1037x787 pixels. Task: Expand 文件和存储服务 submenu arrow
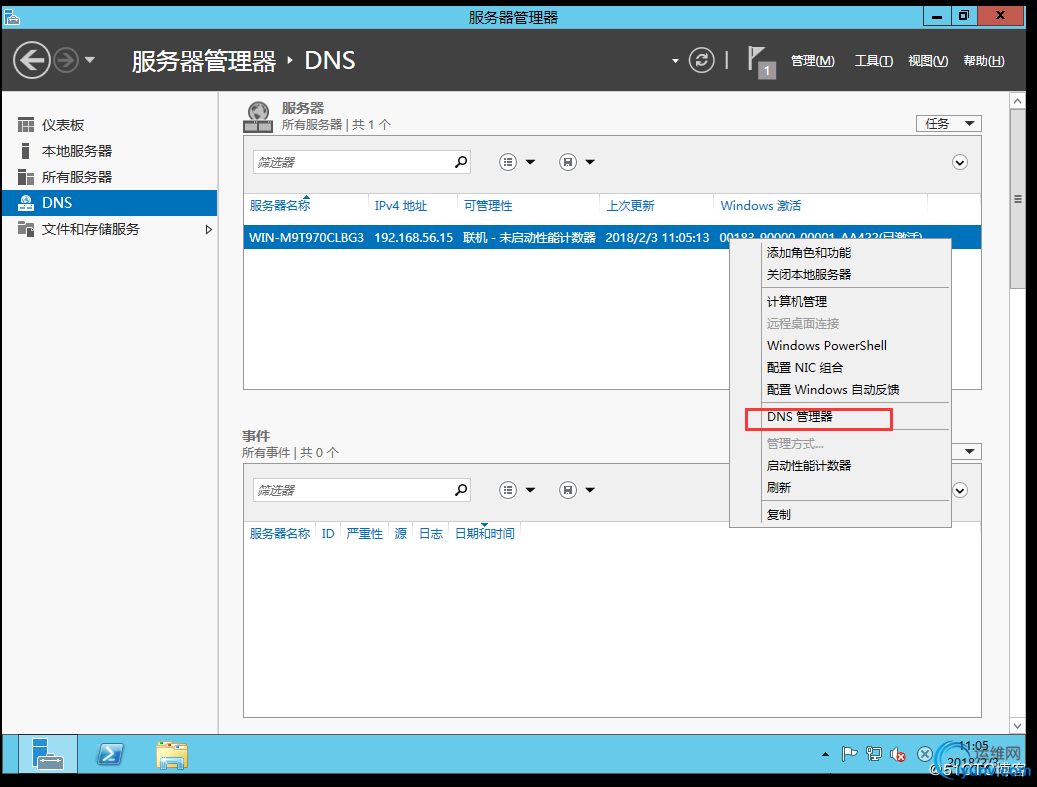point(209,229)
